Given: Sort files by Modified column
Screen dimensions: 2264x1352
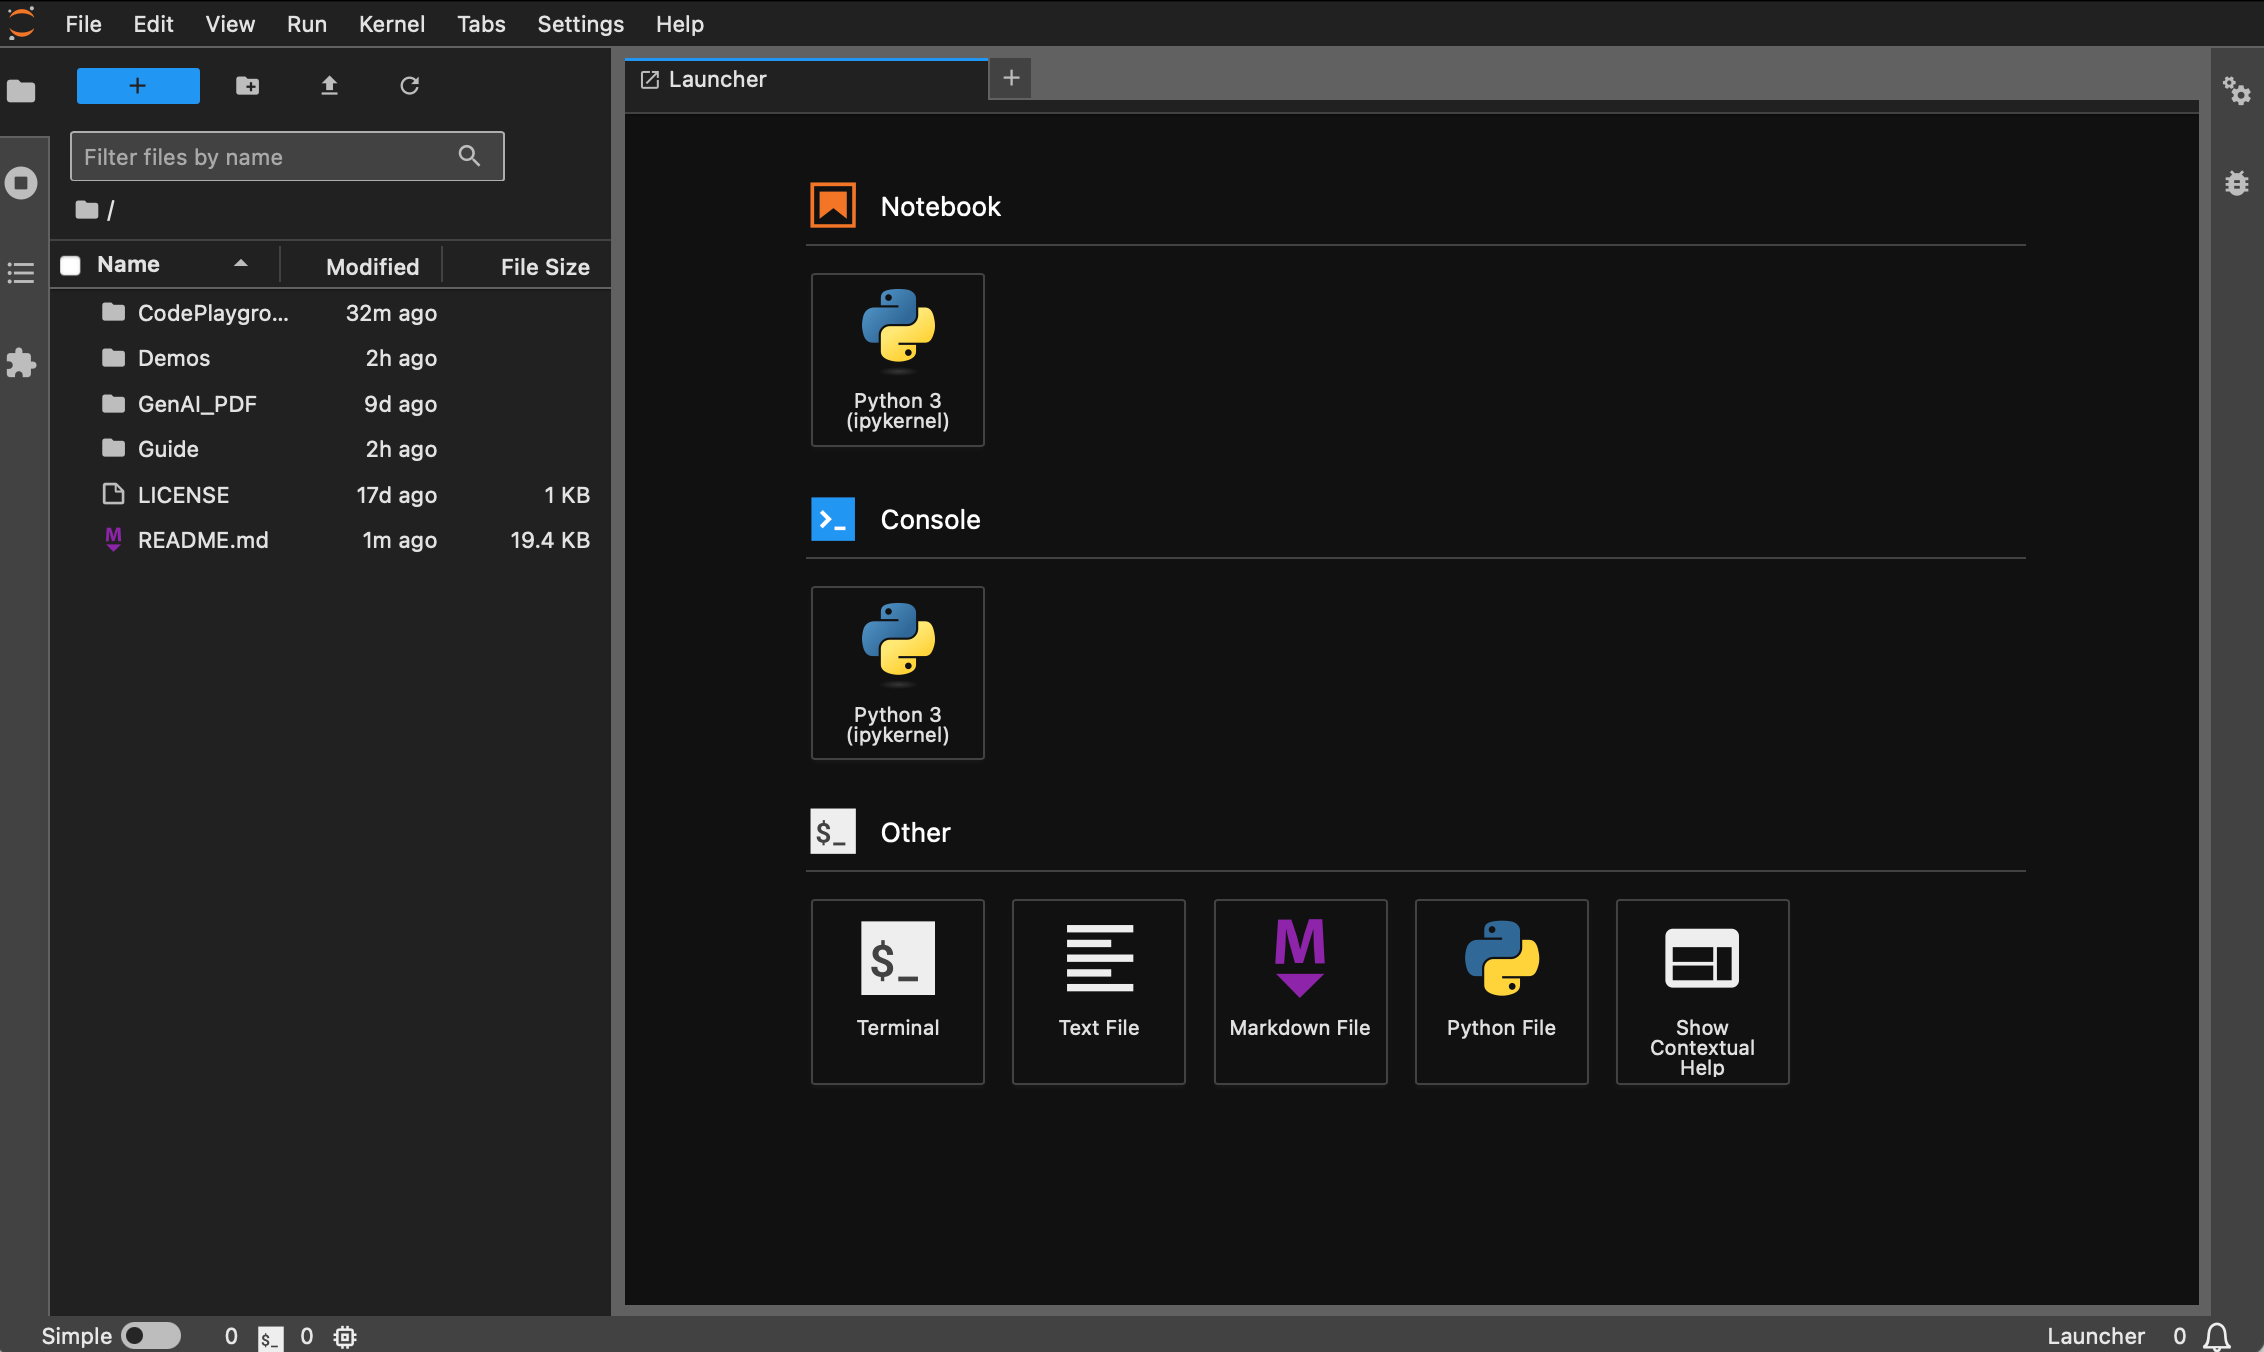Looking at the screenshot, I should [372, 266].
